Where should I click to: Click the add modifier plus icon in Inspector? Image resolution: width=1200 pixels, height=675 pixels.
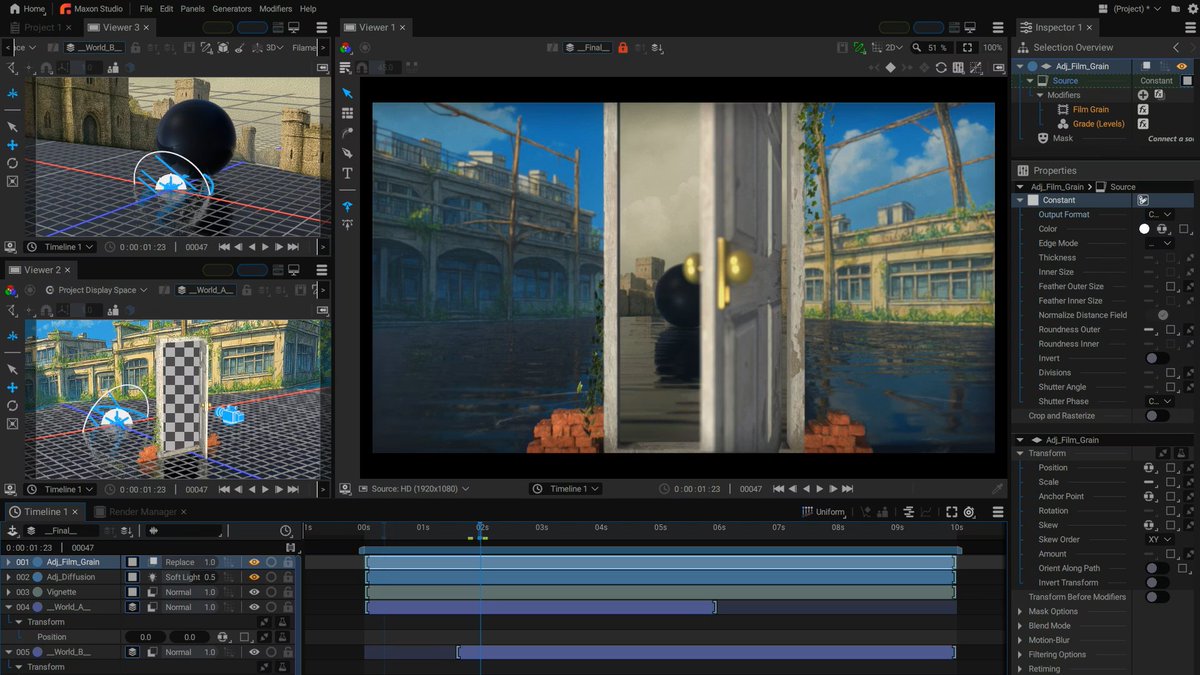click(x=1143, y=95)
